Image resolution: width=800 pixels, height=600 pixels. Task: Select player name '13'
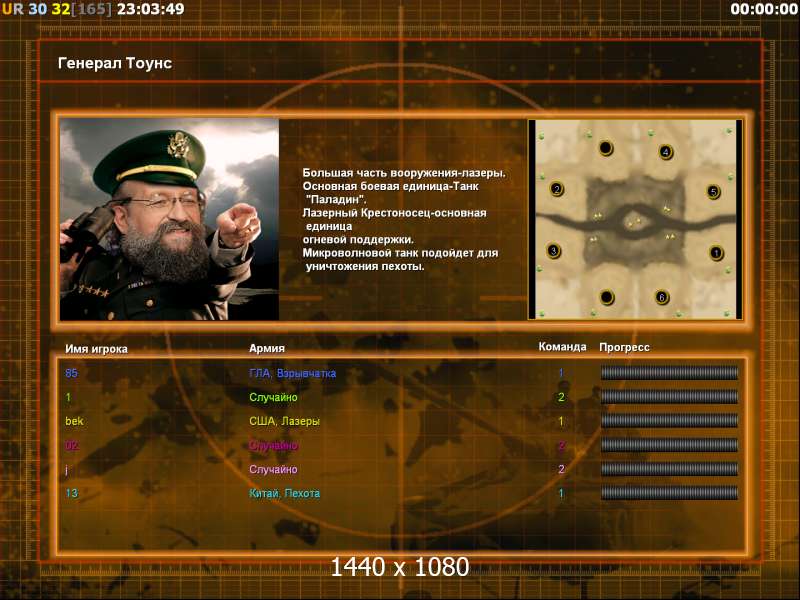[x=71, y=493]
